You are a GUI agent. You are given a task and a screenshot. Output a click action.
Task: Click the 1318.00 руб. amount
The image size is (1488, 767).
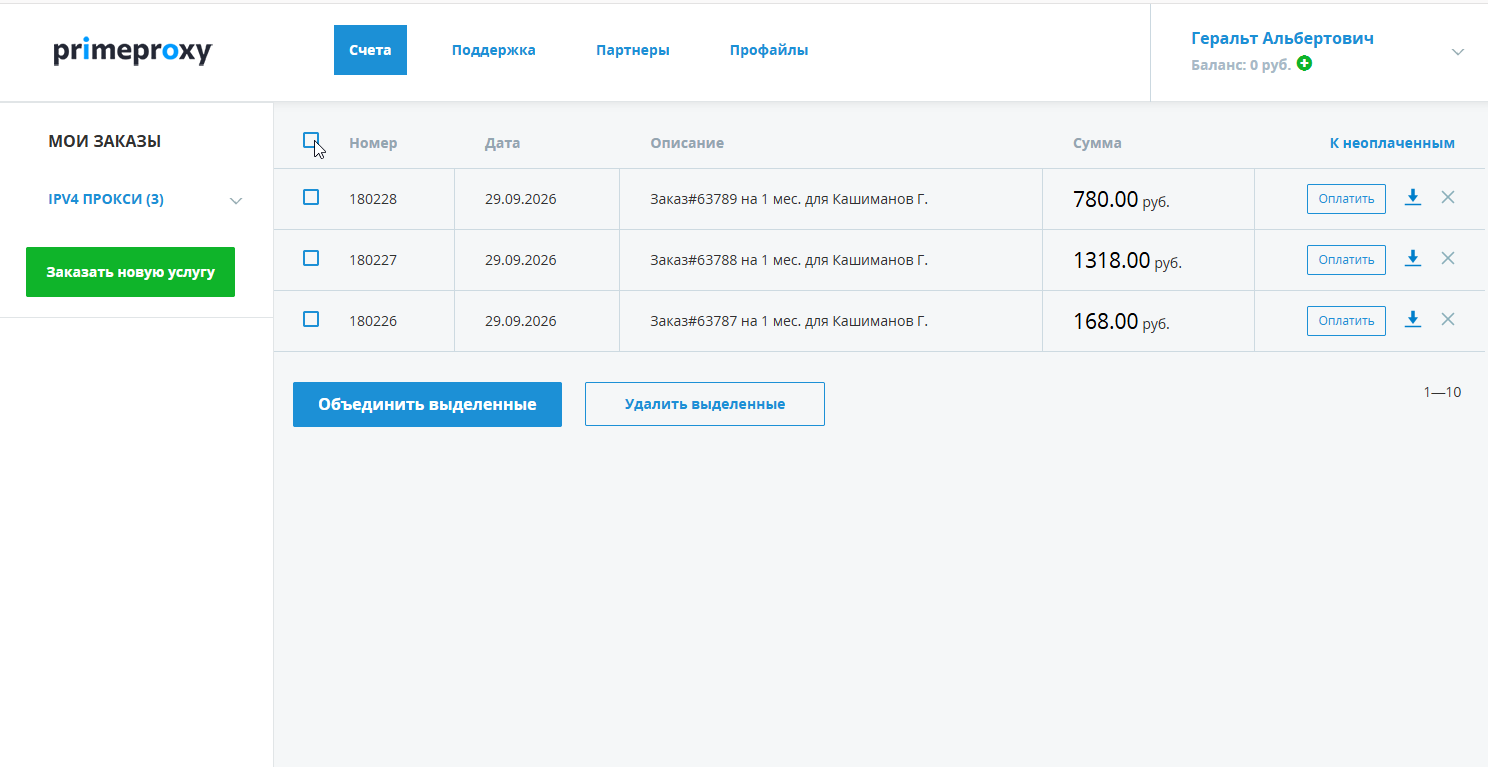coord(1127,261)
